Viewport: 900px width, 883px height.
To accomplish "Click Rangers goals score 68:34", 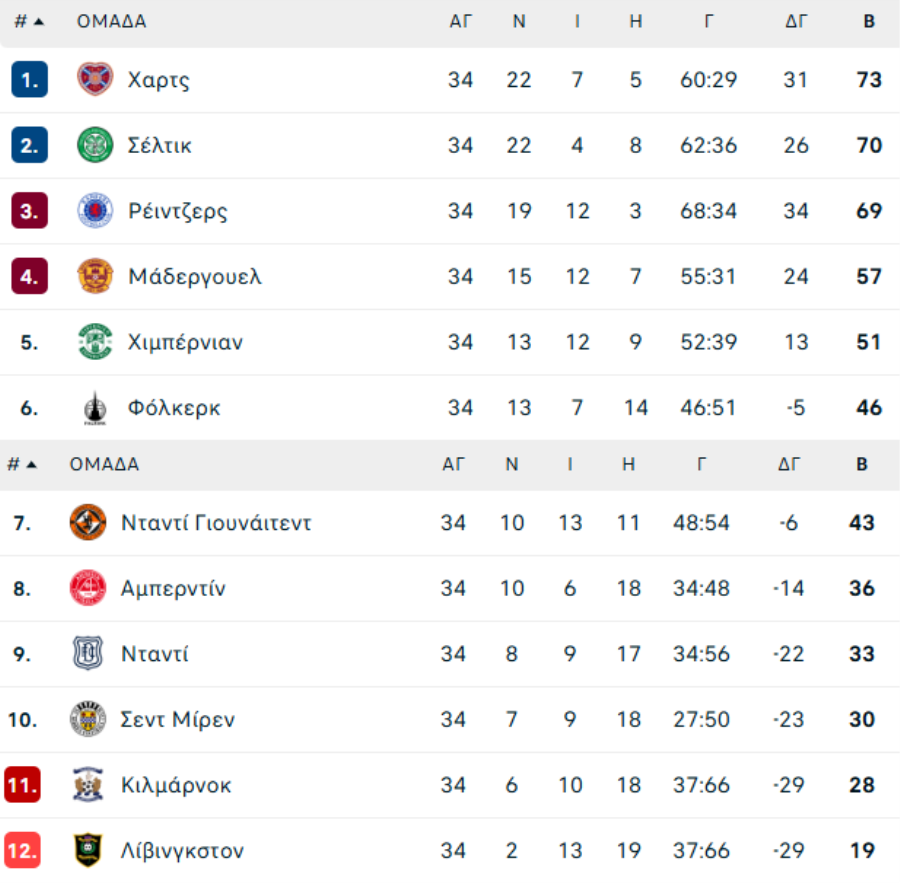I will tap(708, 211).
